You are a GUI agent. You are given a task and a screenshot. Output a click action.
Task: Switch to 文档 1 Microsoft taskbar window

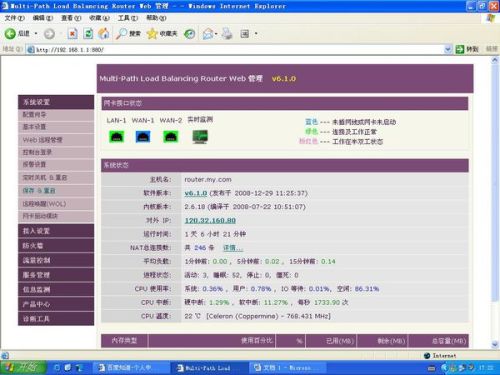287,368
